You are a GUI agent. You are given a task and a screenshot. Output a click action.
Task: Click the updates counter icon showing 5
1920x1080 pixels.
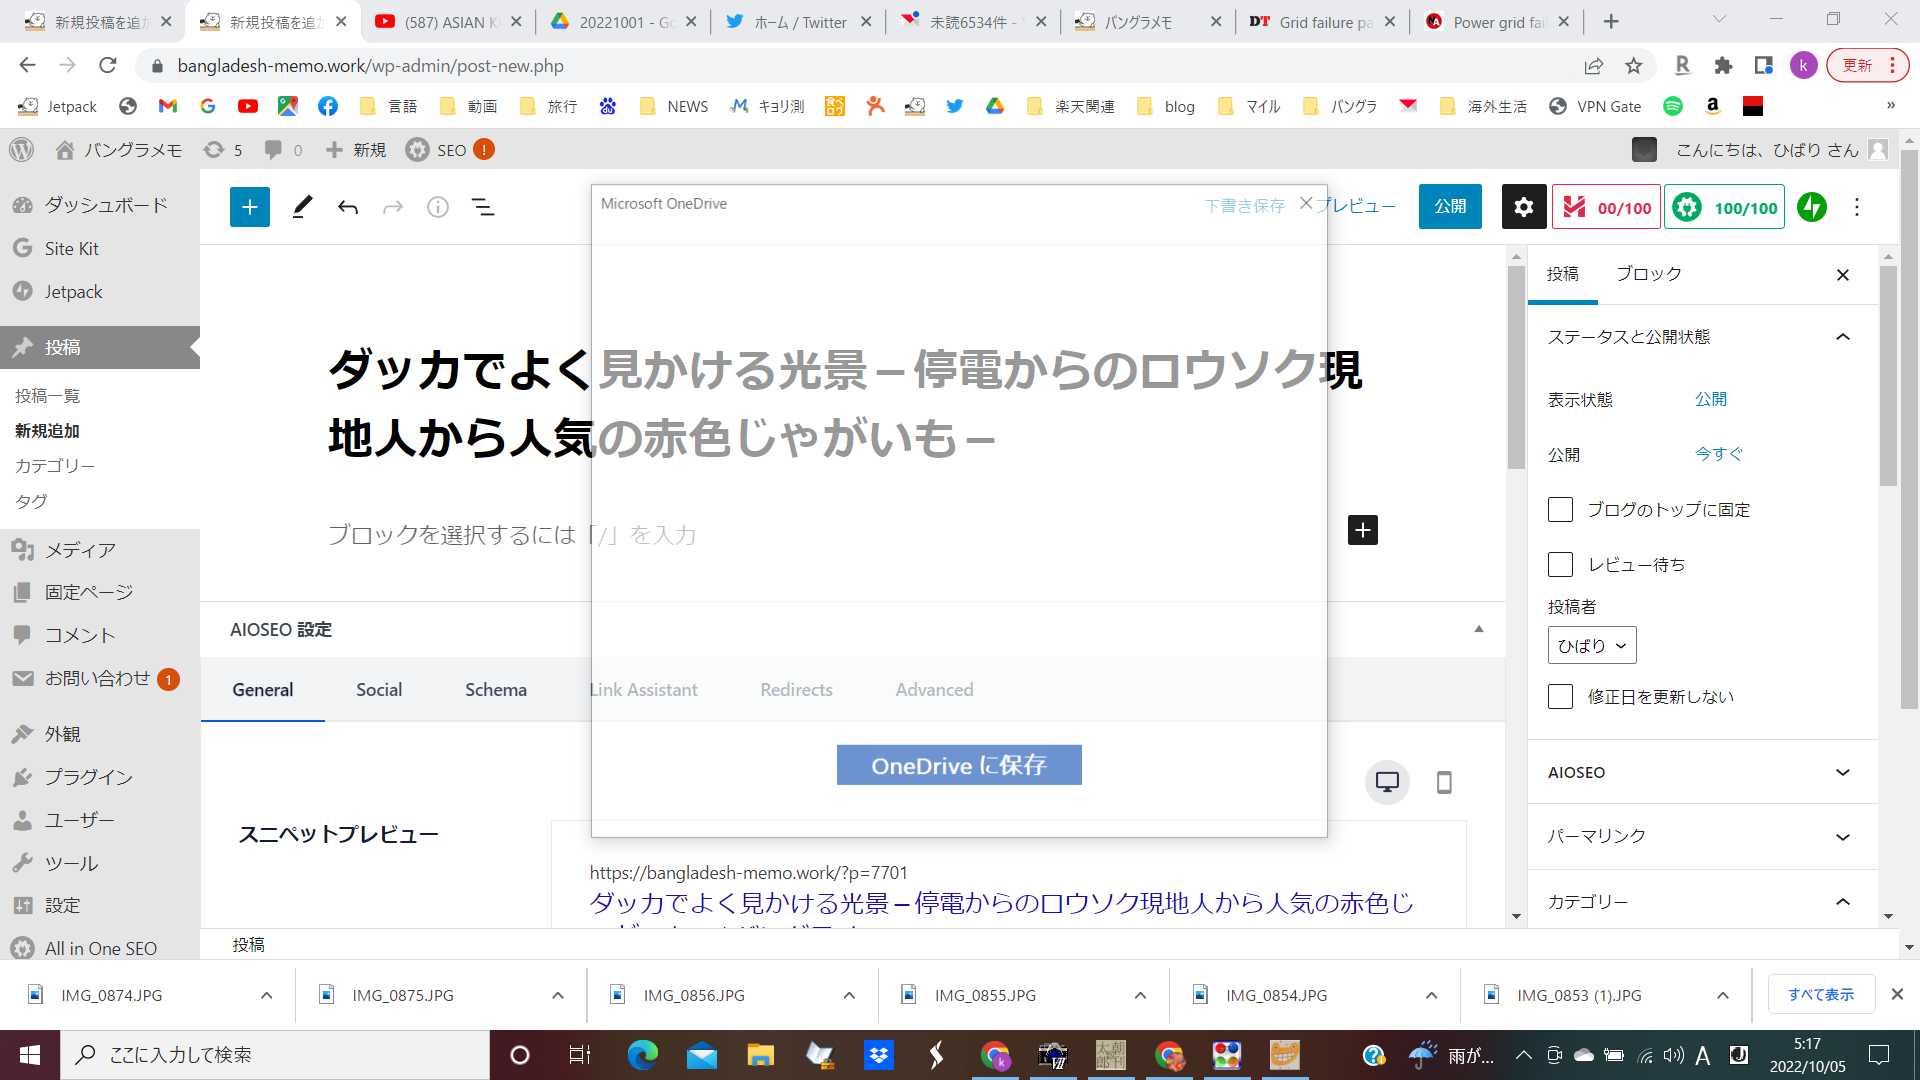coord(223,150)
